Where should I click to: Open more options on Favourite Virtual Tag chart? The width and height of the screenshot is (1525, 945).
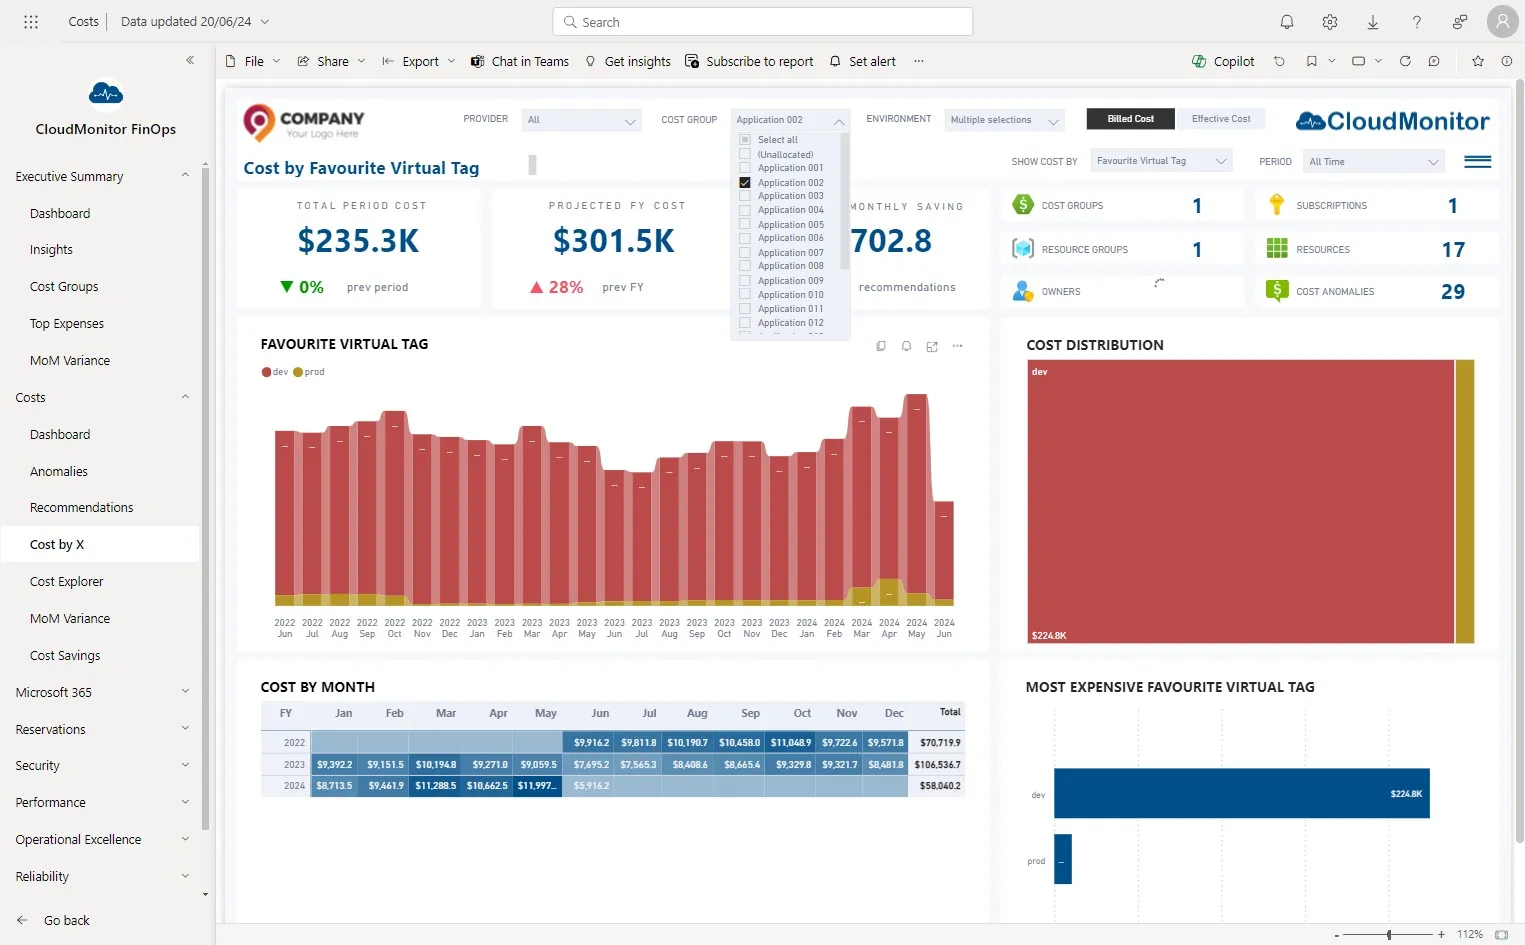point(958,346)
